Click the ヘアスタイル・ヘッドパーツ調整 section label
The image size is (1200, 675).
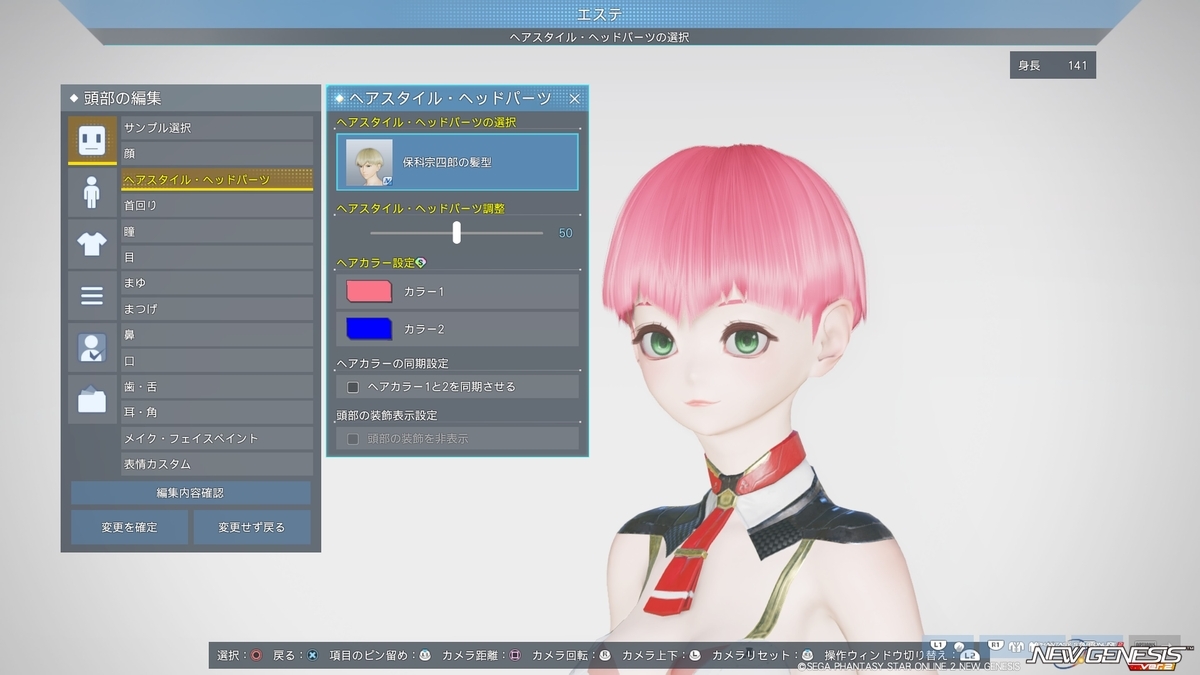[420, 208]
